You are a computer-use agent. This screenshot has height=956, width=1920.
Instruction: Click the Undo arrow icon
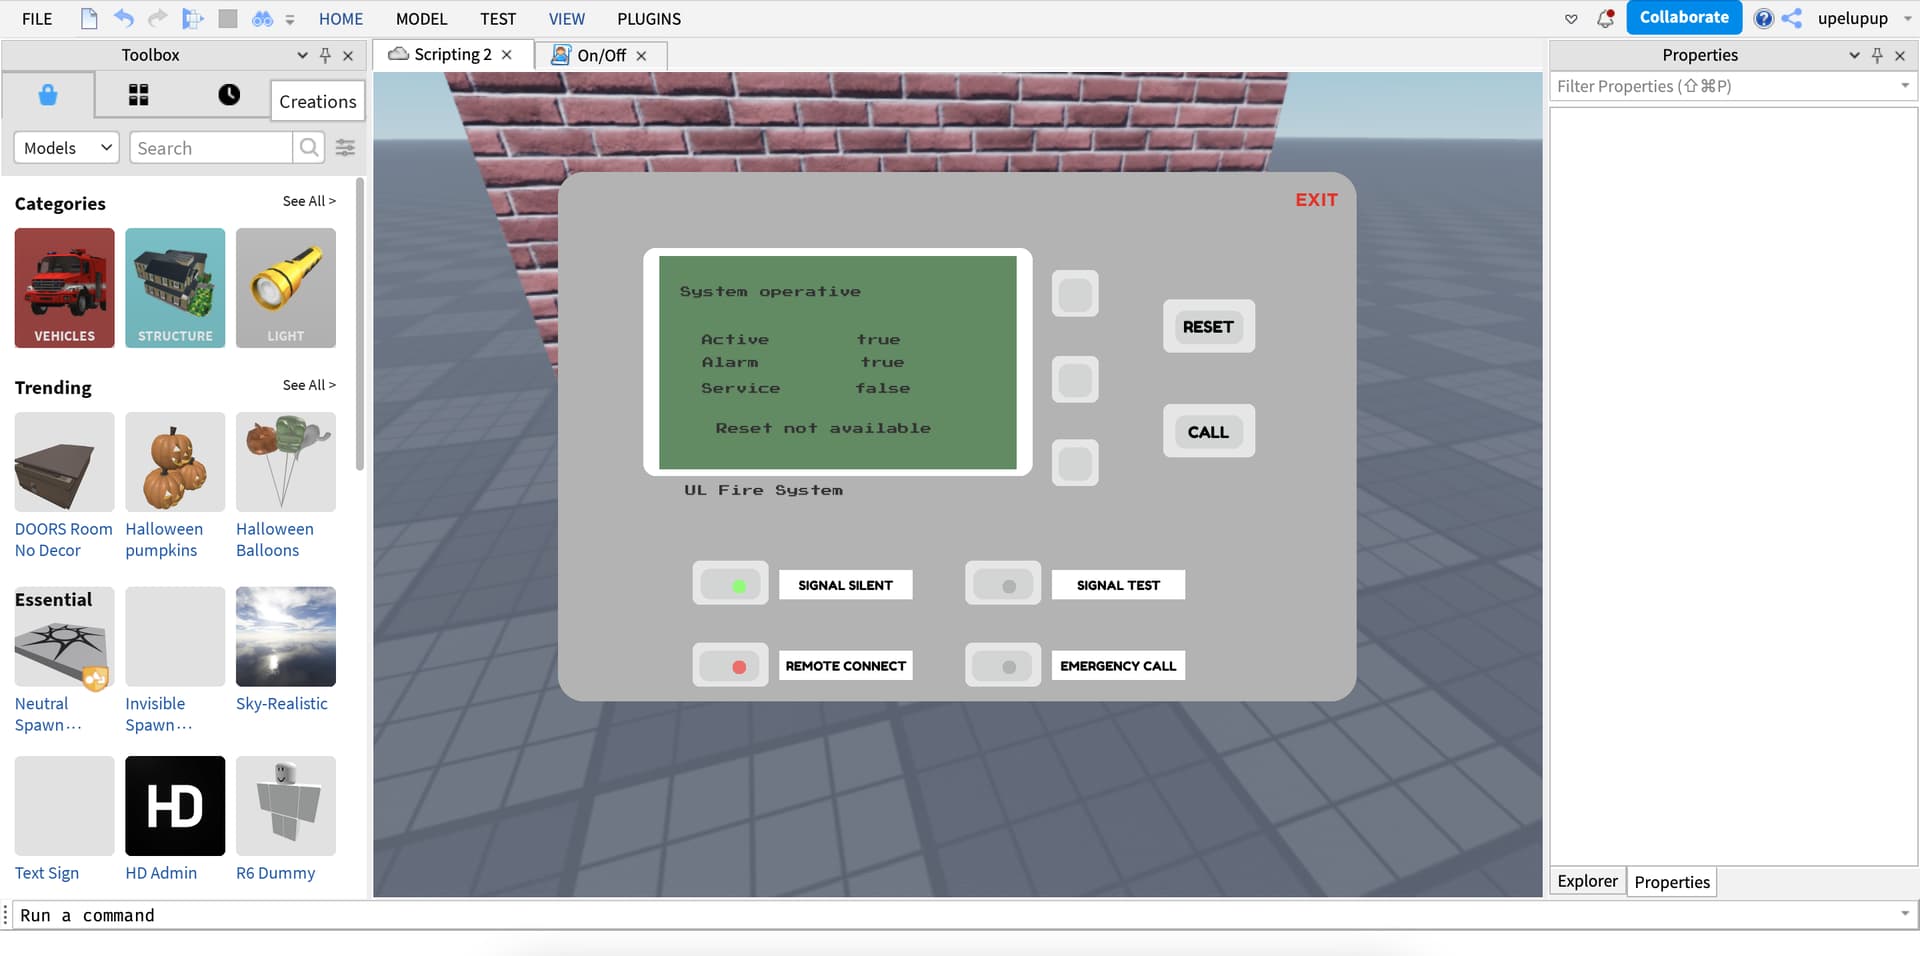[x=123, y=18]
